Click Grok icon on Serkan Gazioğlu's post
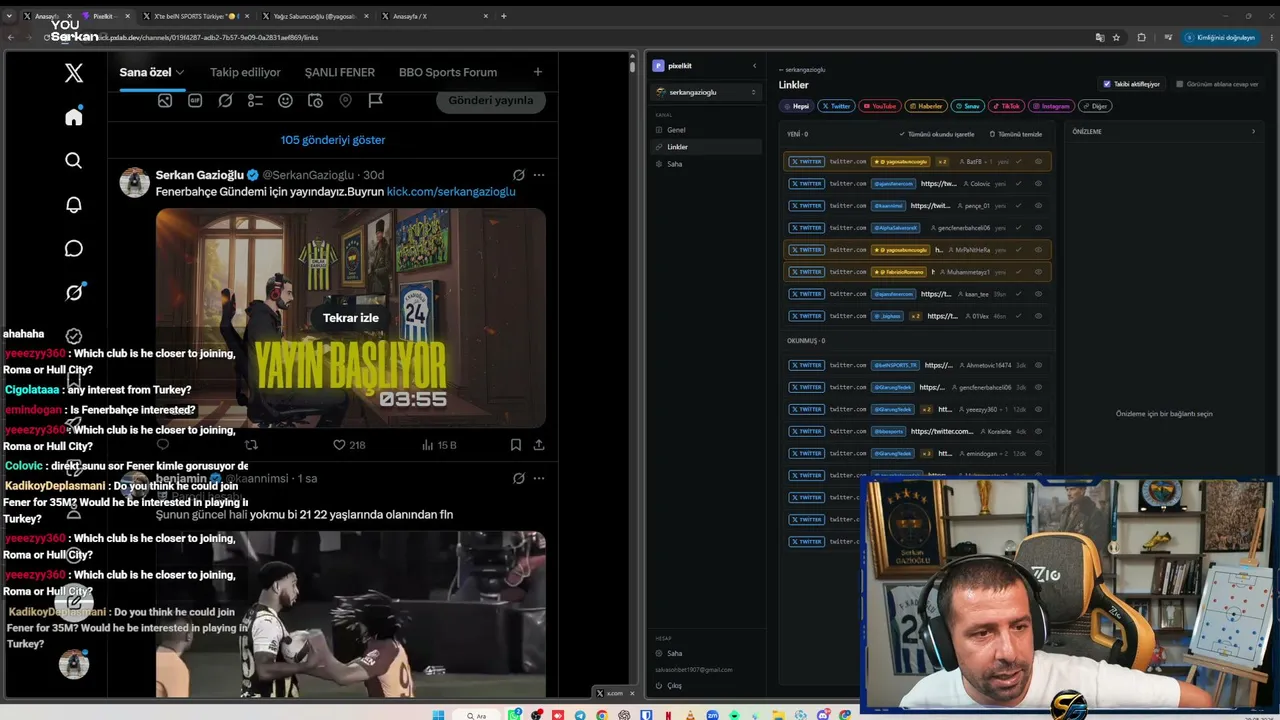1280x720 pixels. coord(518,175)
